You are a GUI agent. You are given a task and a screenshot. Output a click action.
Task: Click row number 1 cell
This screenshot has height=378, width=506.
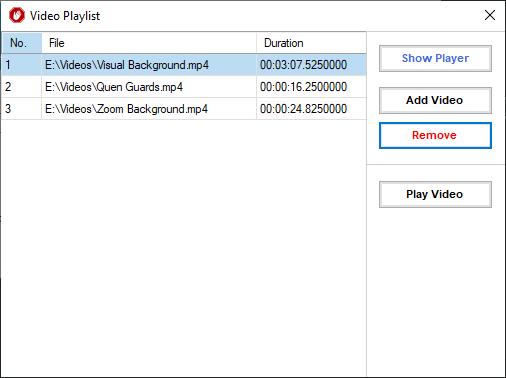coord(22,65)
